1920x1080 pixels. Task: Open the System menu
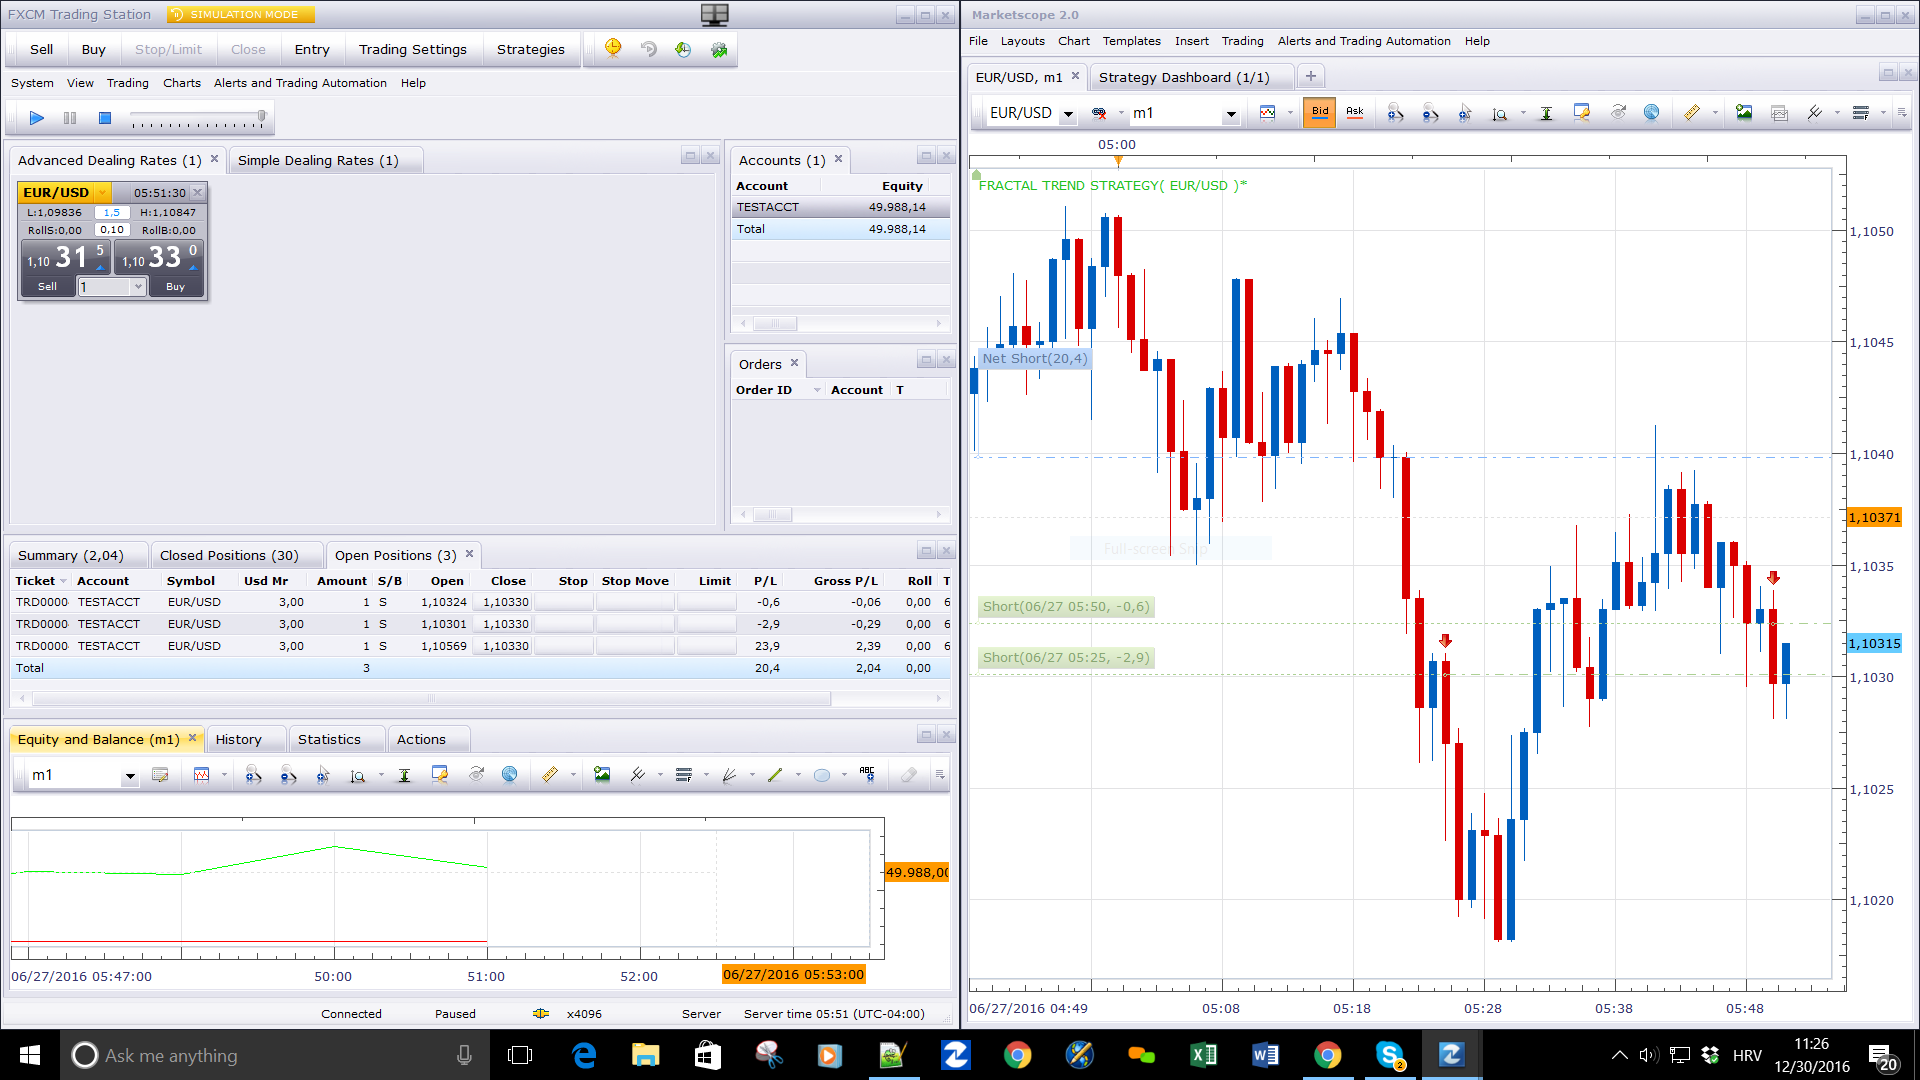[x=32, y=83]
